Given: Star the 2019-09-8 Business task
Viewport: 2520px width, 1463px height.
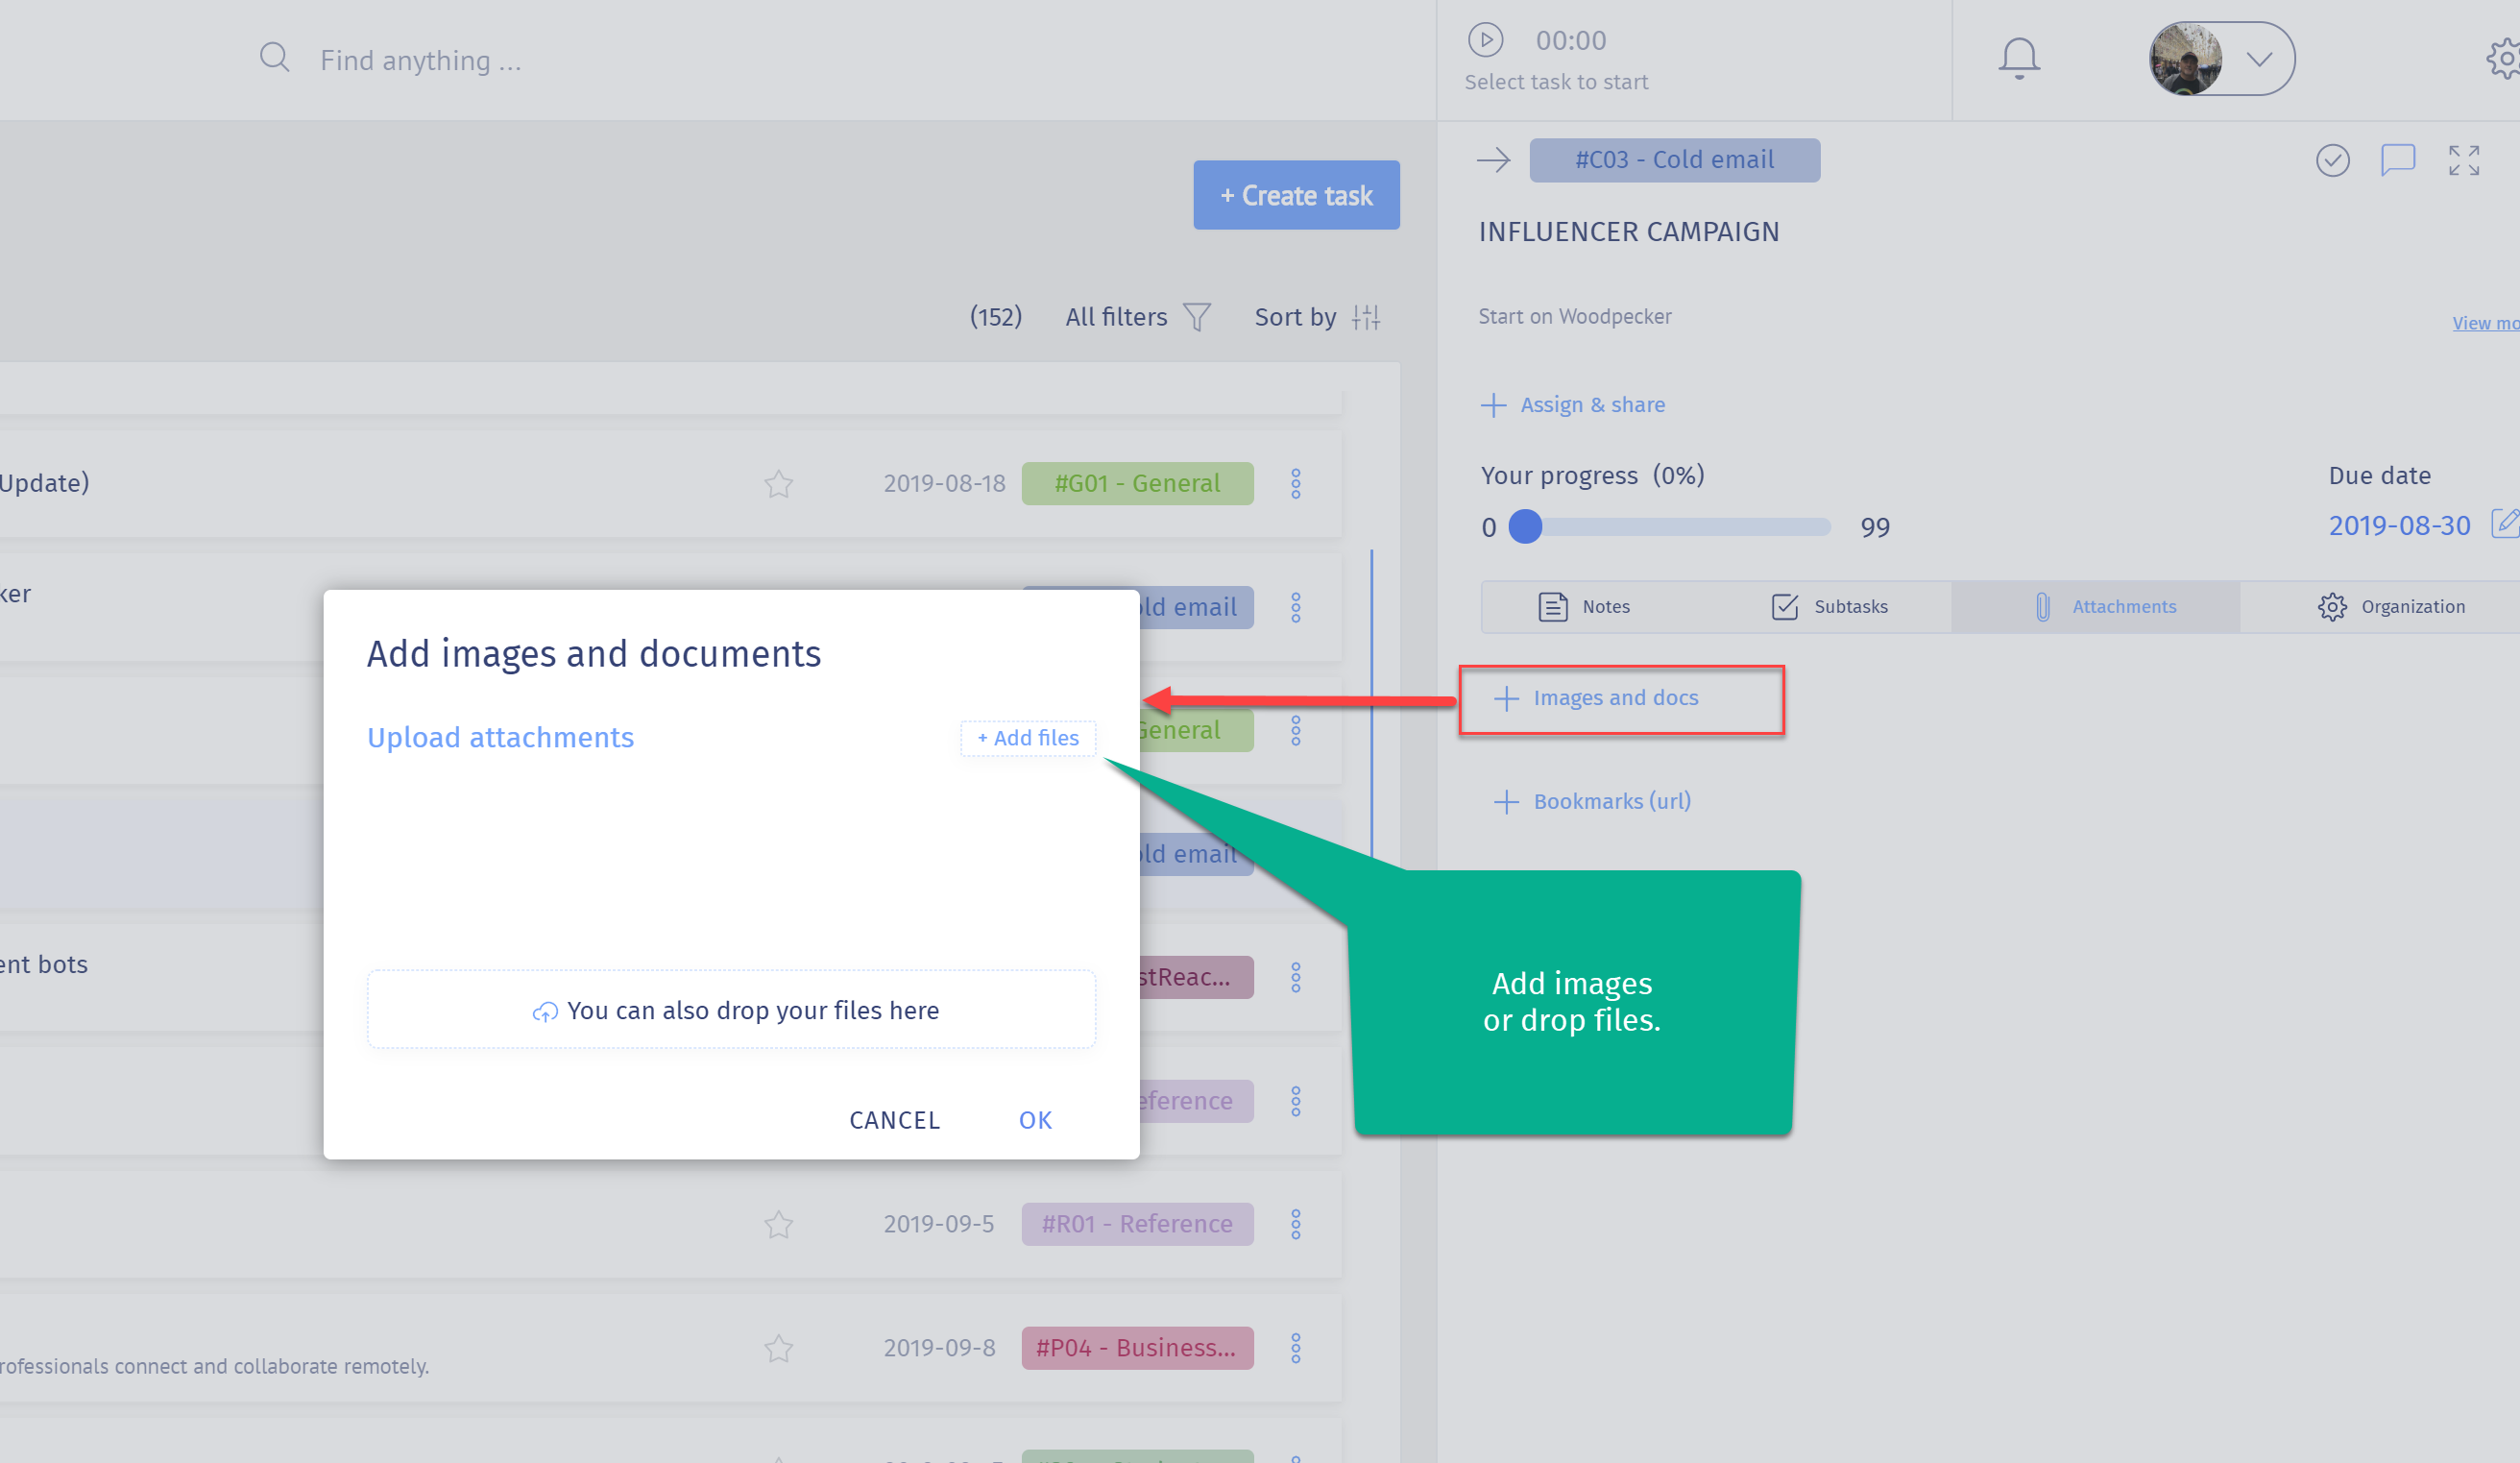Looking at the screenshot, I should click(778, 1348).
